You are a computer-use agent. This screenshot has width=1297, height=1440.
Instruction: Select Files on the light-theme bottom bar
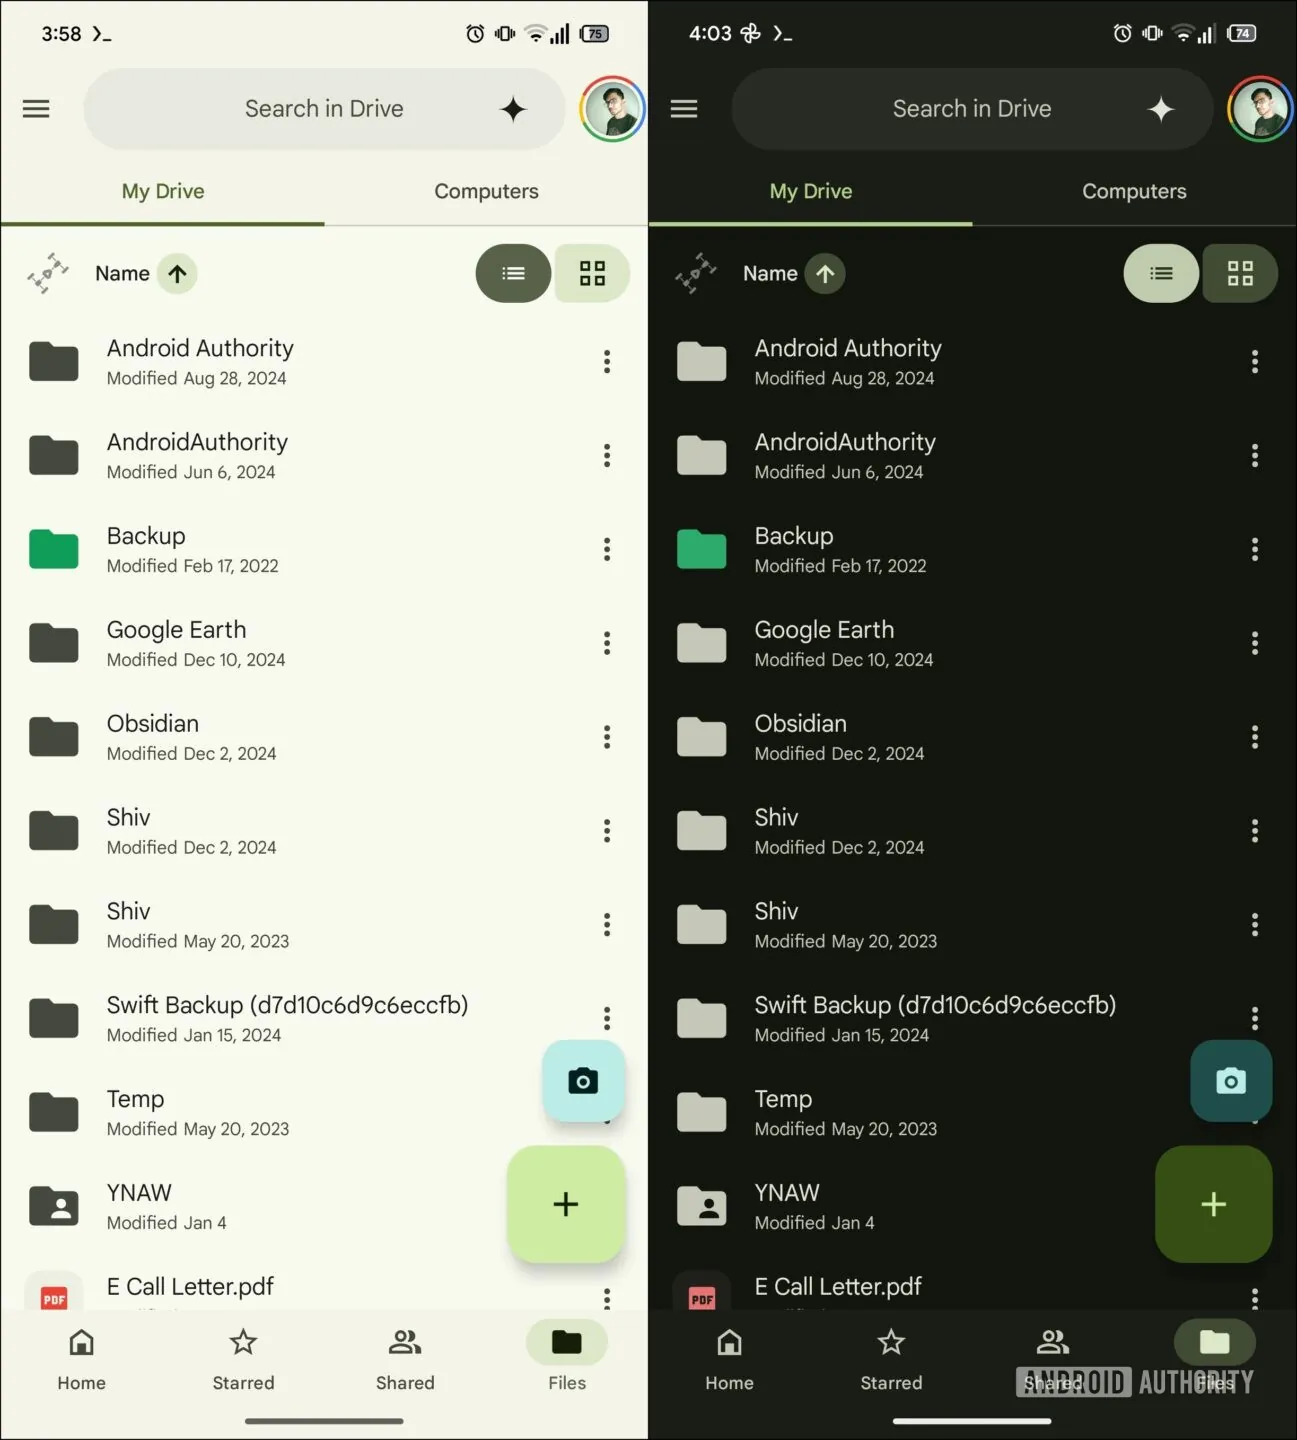pyautogui.click(x=567, y=1358)
